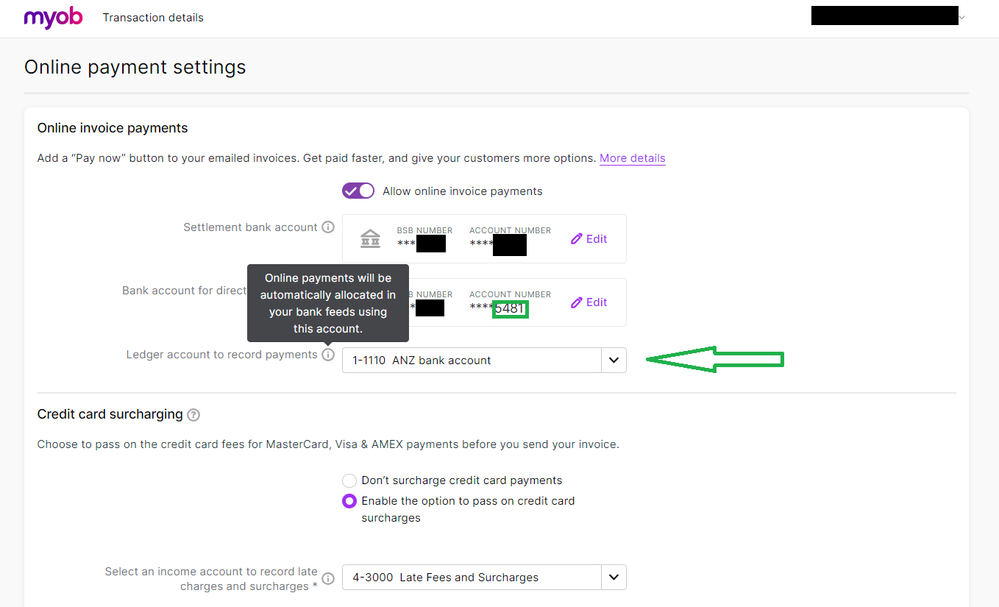Open Transaction details in top navigation
The image size is (999, 607).
pos(153,18)
